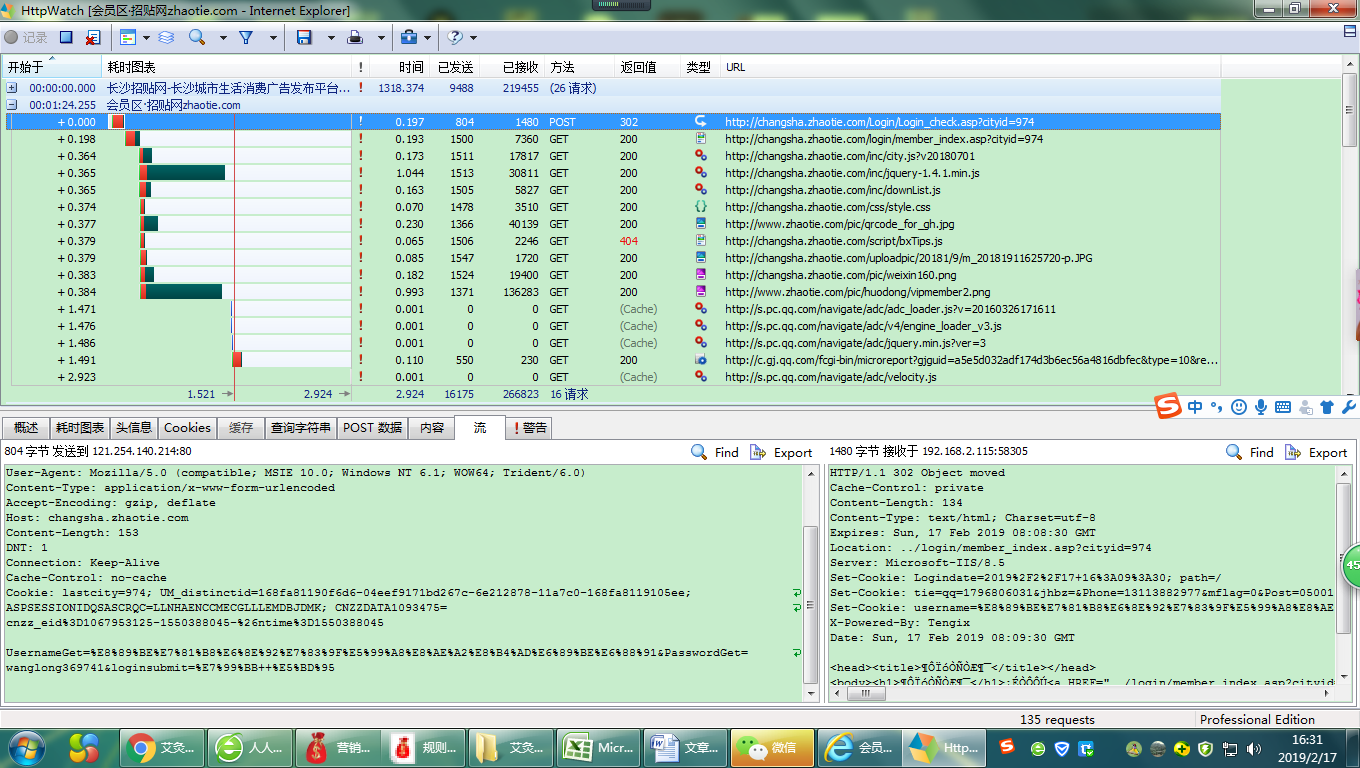The height and width of the screenshot is (768, 1360).
Task: Open the view layout dropdown arrow
Action: pos(146,38)
